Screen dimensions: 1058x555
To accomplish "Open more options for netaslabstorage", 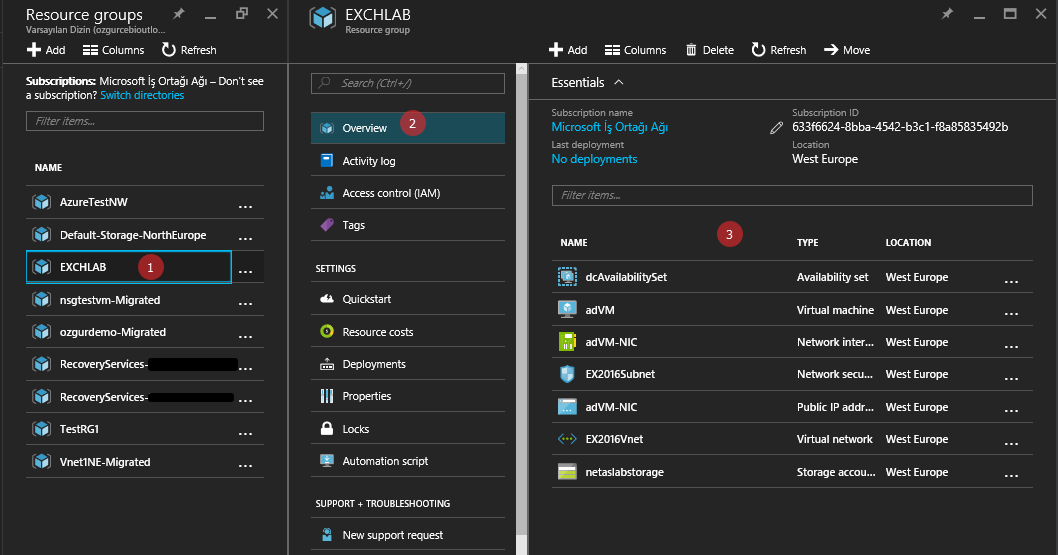I will point(1011,475).
